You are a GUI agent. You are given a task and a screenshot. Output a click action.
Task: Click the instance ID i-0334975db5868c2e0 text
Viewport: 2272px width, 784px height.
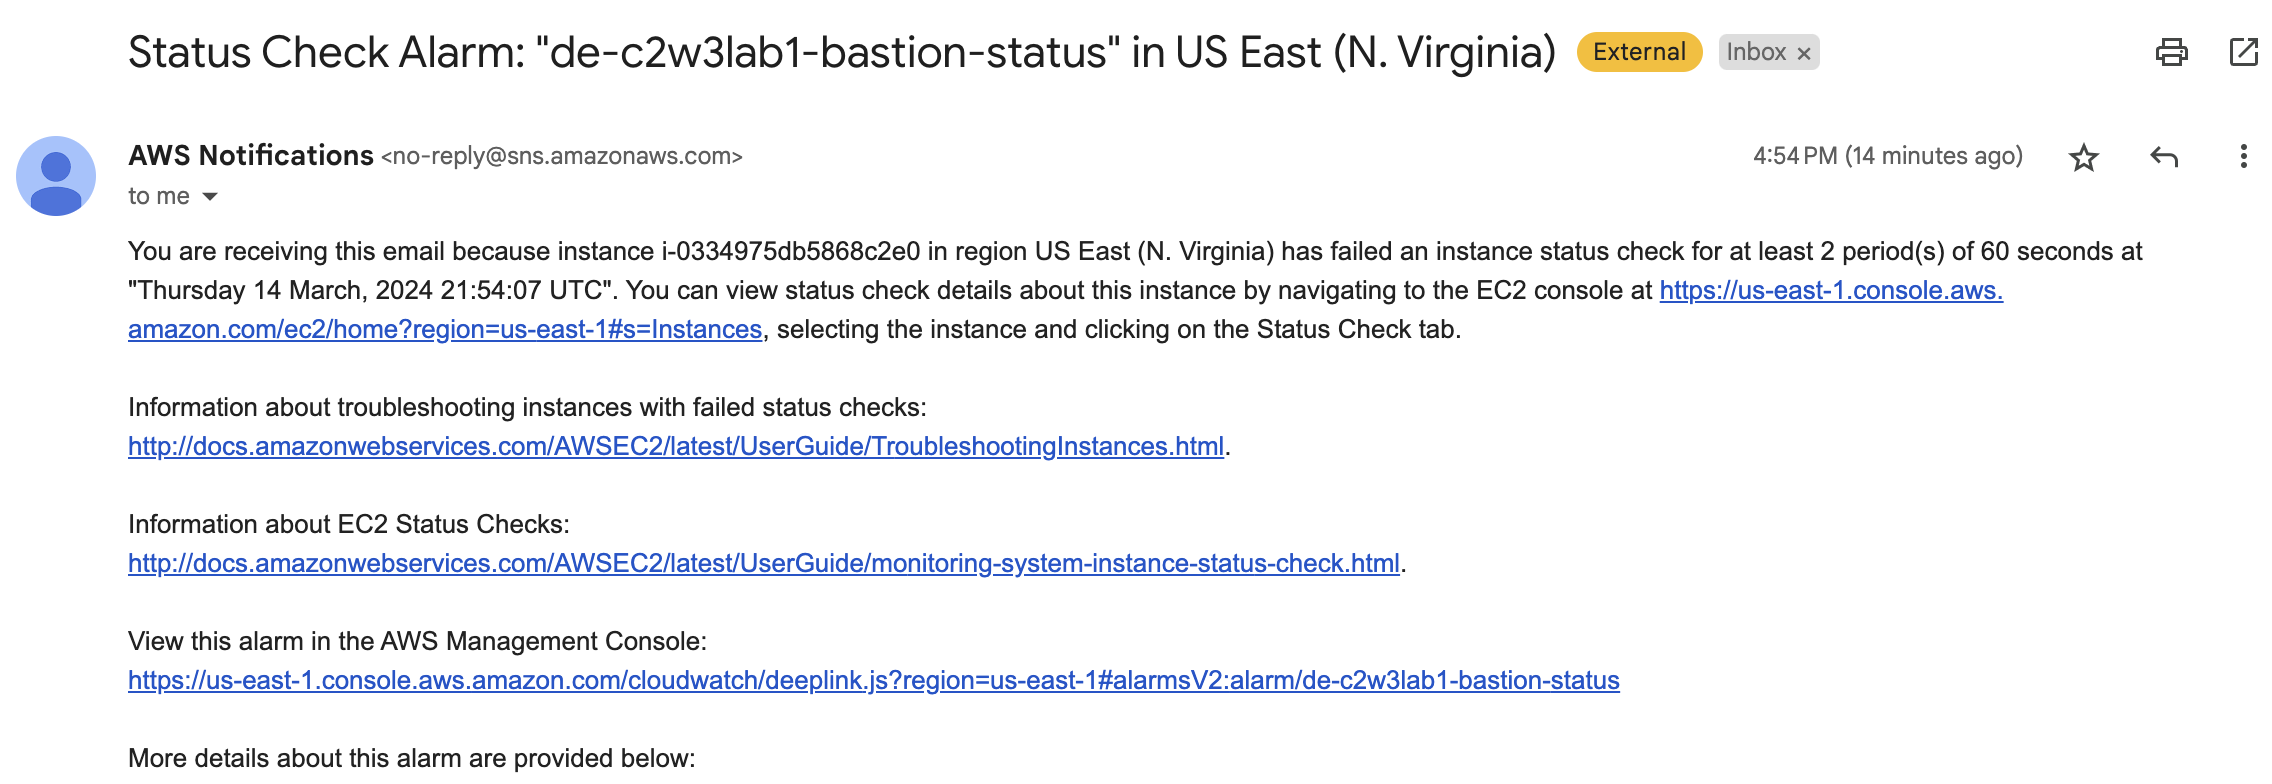pyautogui.click(x=790, y=251)
